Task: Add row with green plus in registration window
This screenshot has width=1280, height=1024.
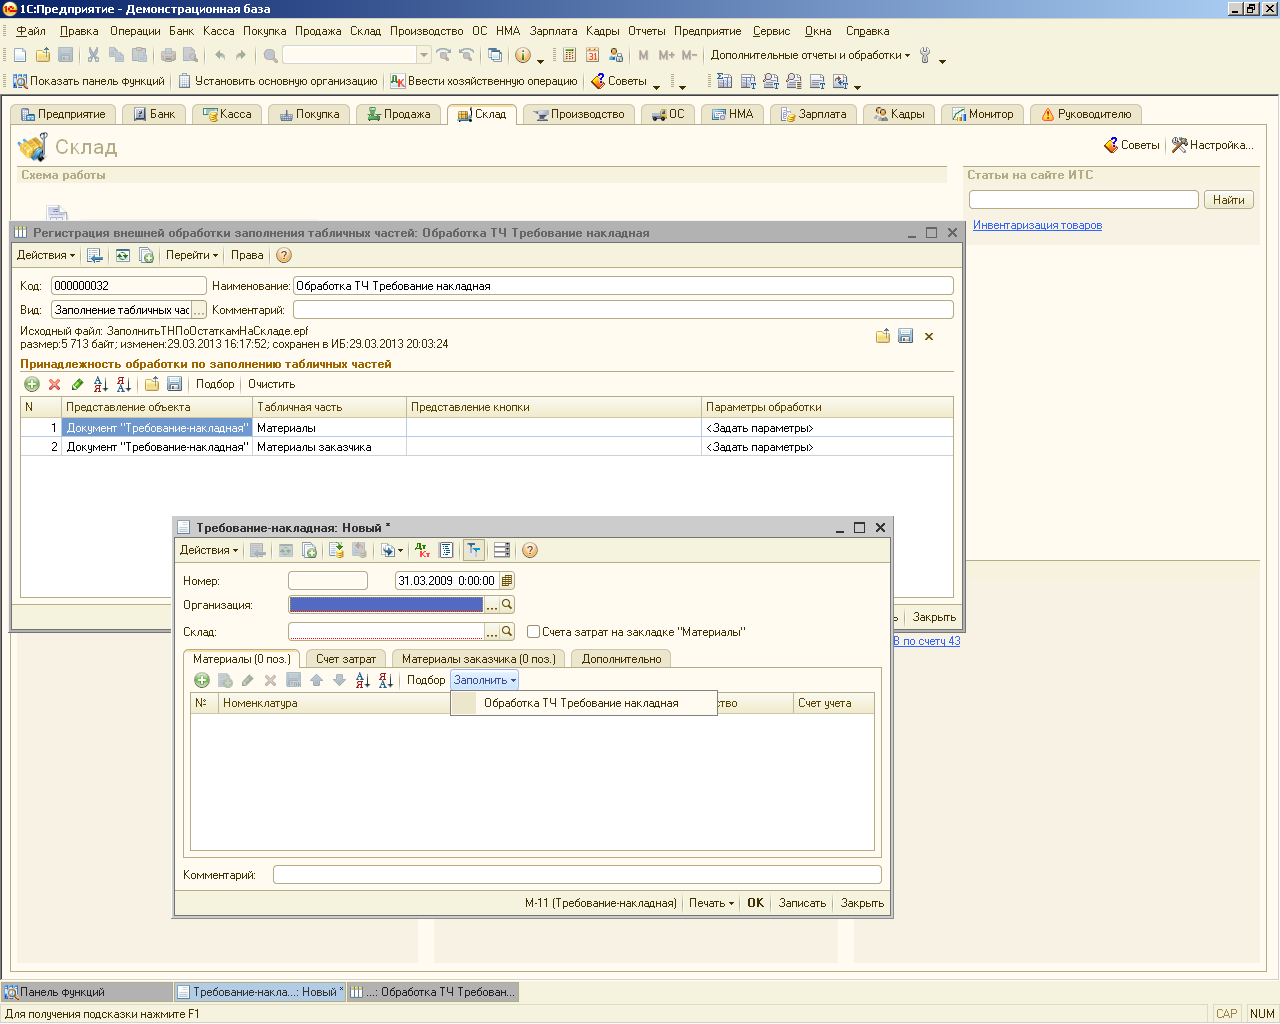Action: (32, 384)
